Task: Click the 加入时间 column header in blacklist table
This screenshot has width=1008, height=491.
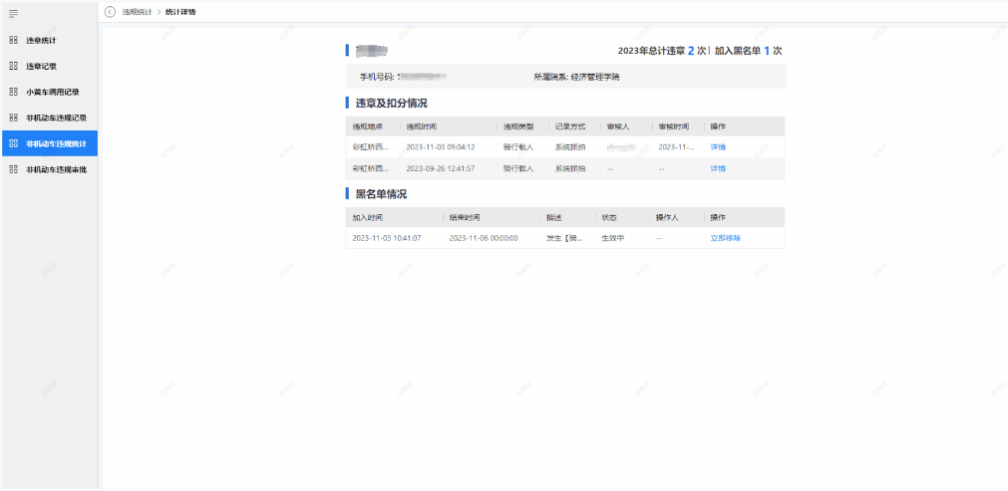Action: click(367, 217)
